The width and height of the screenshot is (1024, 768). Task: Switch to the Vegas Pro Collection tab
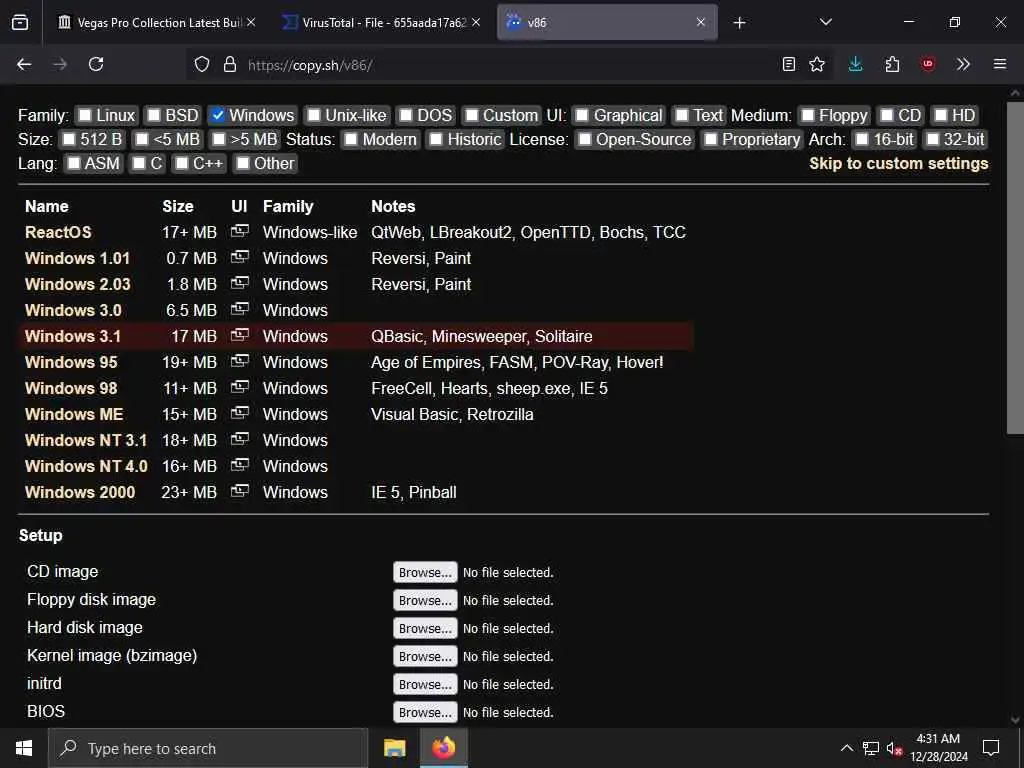click(157, 22)
